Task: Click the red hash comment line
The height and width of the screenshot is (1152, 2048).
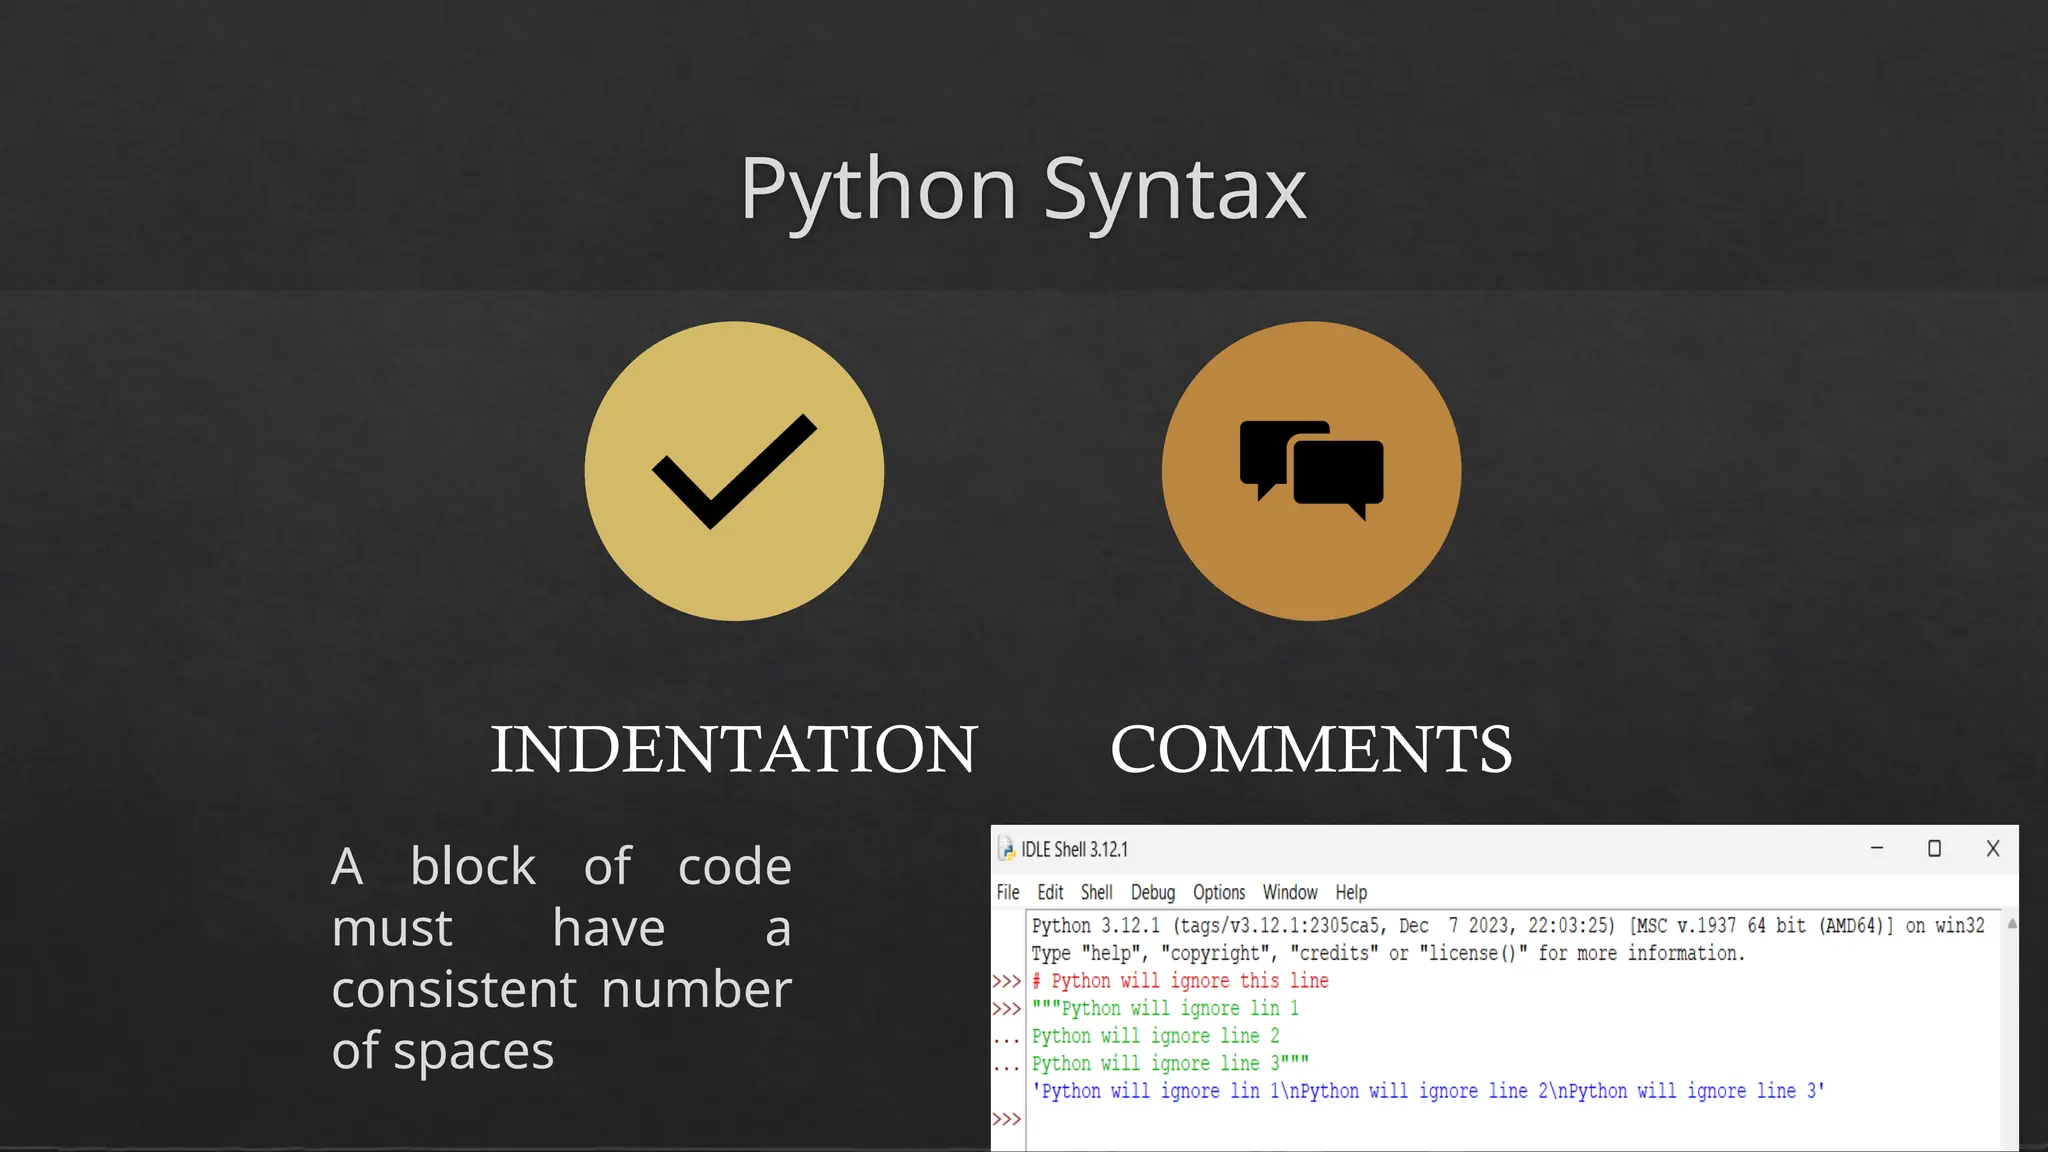Action: pyautogui.click(x=1180, y=981)
